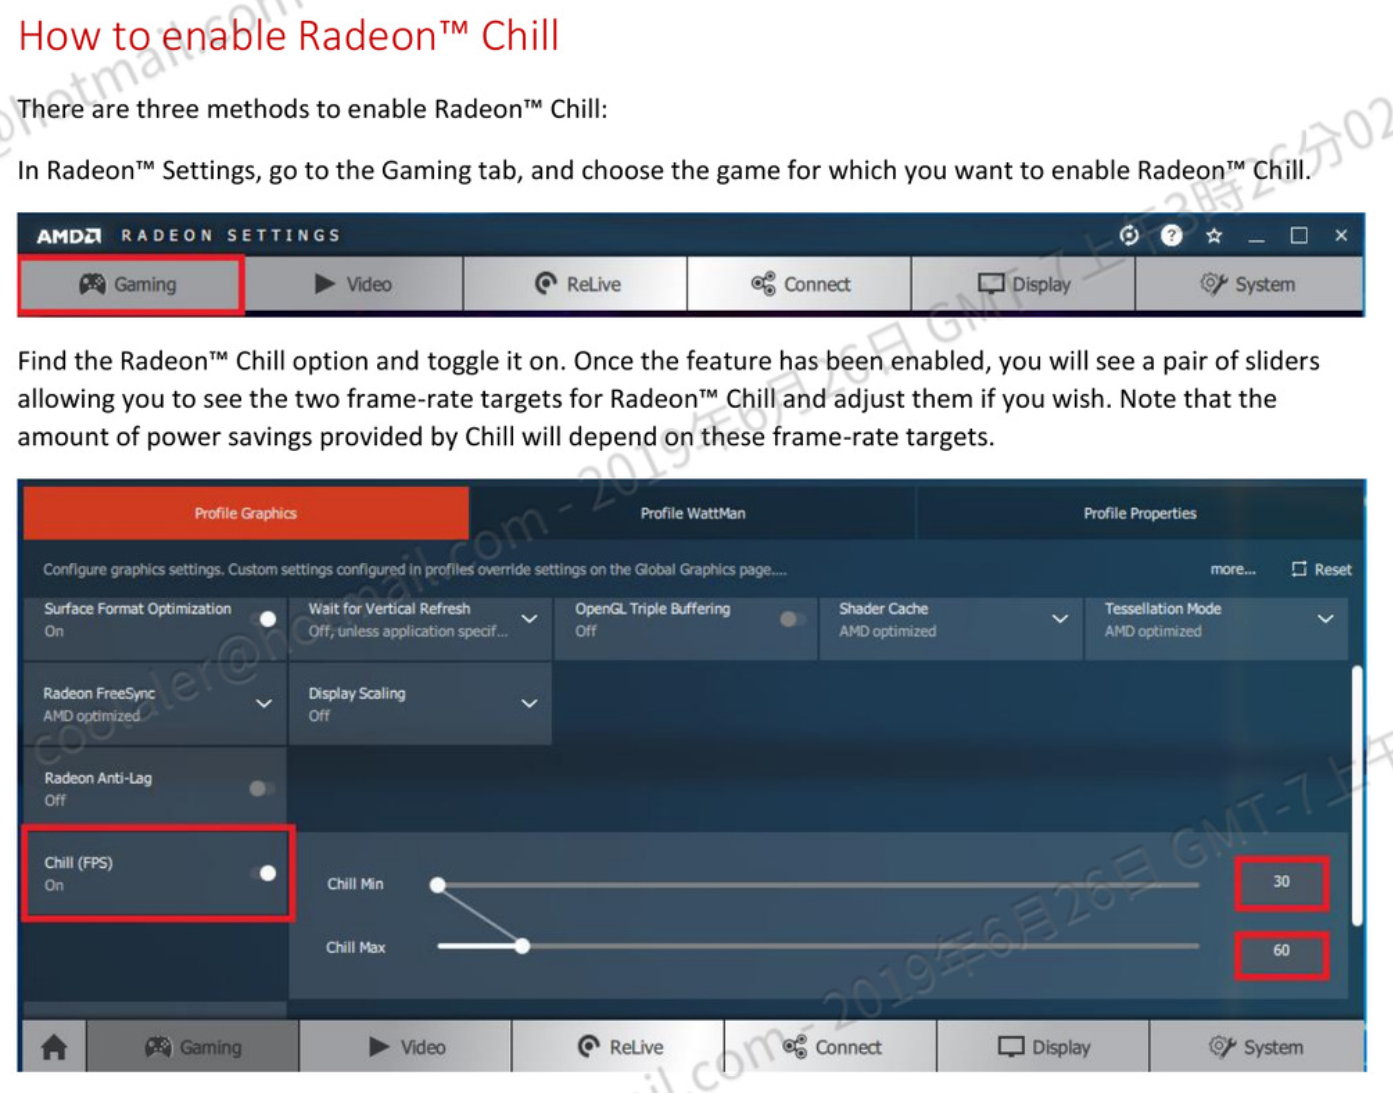Switch to the Profile WattMan tab

692,513
